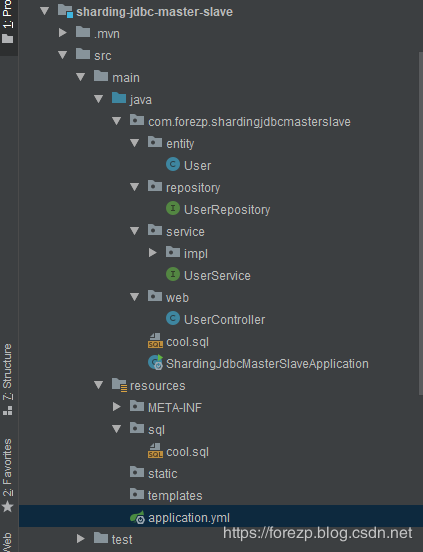Image resolution: width=423 pixels, height=552 pixels.
Task: Select the META-INF folder label
Action: click(x=175, y=407)
